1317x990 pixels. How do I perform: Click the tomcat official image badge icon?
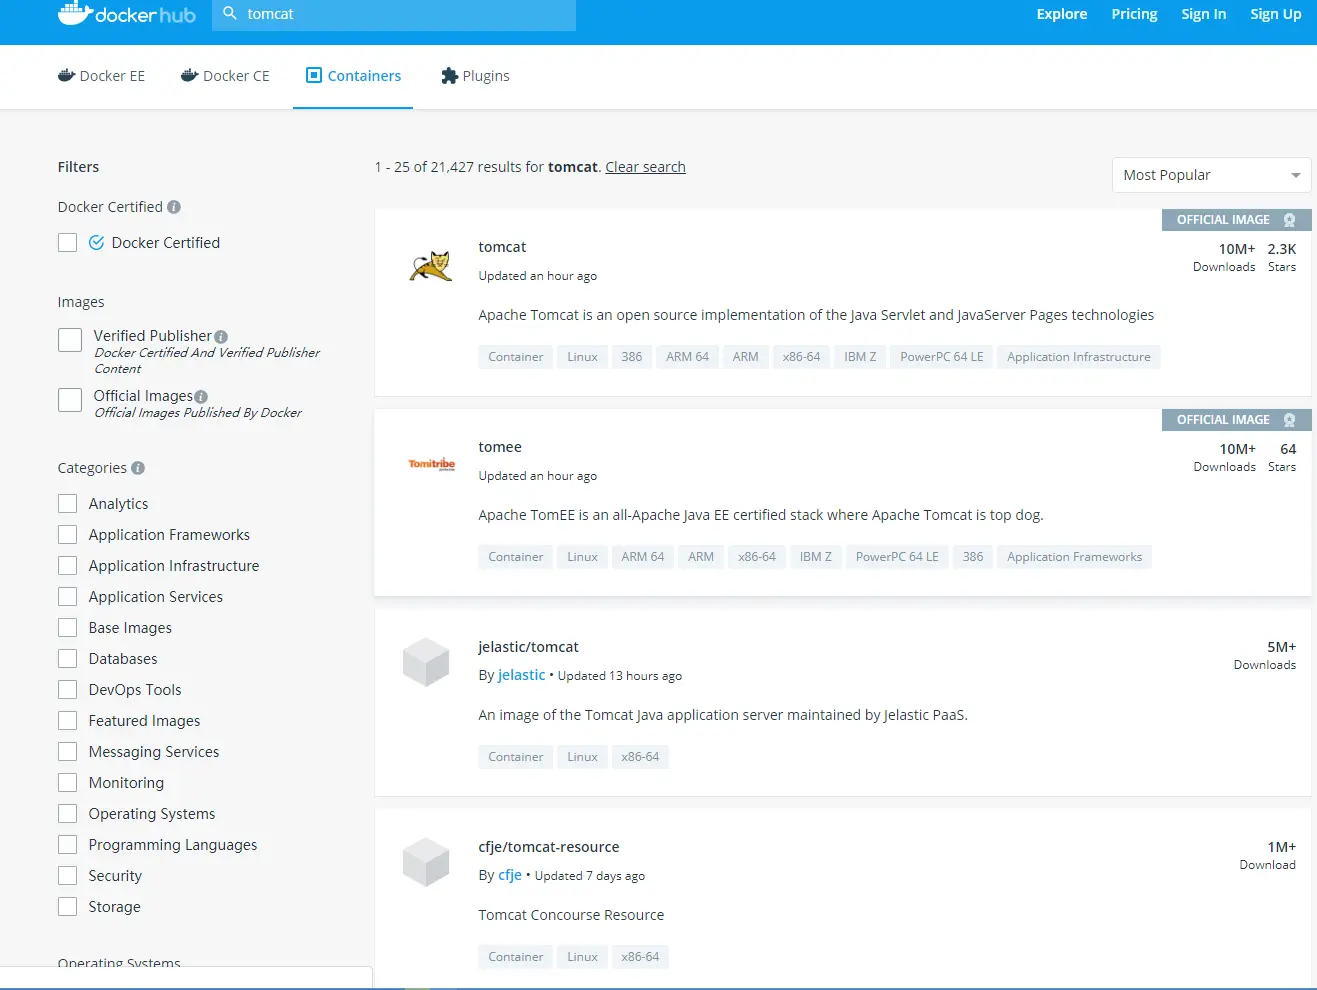click(1290, 220)
